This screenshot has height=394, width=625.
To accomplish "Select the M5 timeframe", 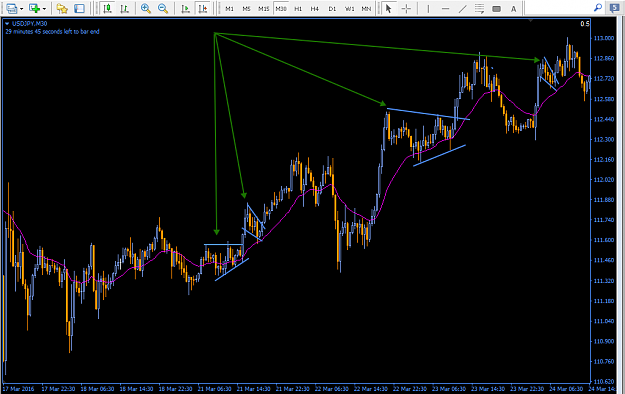I will (246, 8).
